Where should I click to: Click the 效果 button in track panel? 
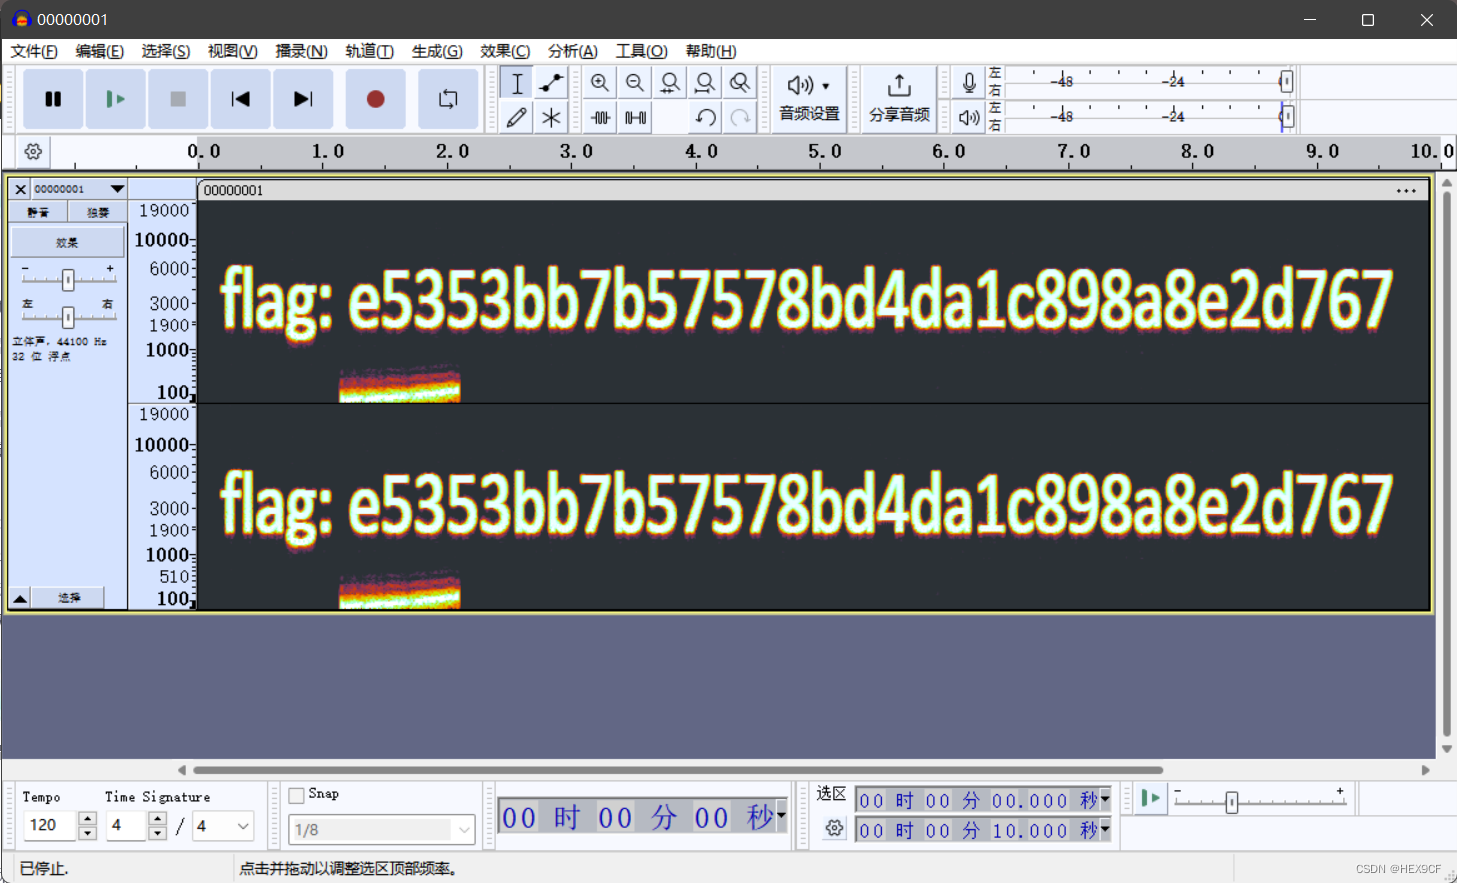click(x=66, y=241)
